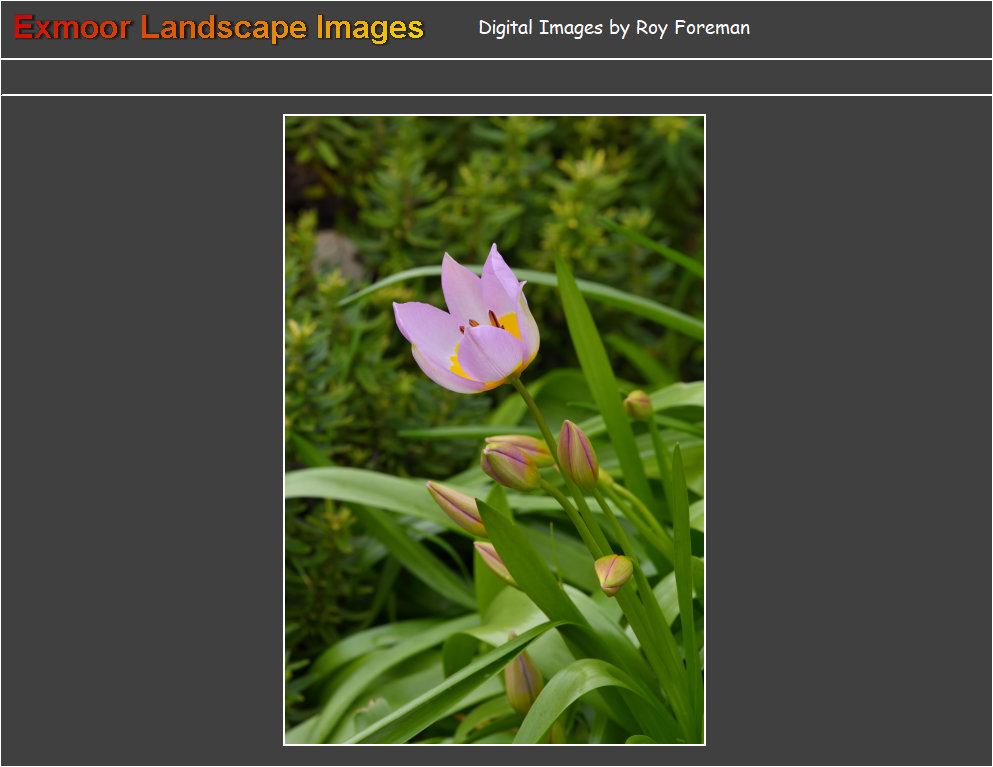Screen dimensions: 993x767
Task: Click the word 'Exmoor' in the title
Action: [72, 28]
